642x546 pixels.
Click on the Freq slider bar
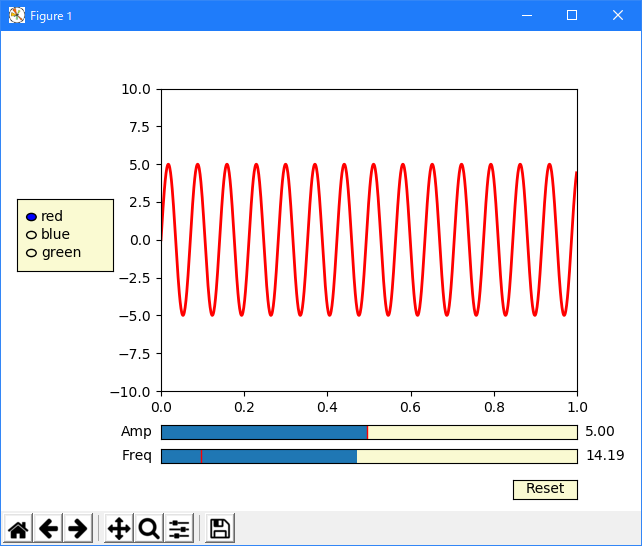369,456
